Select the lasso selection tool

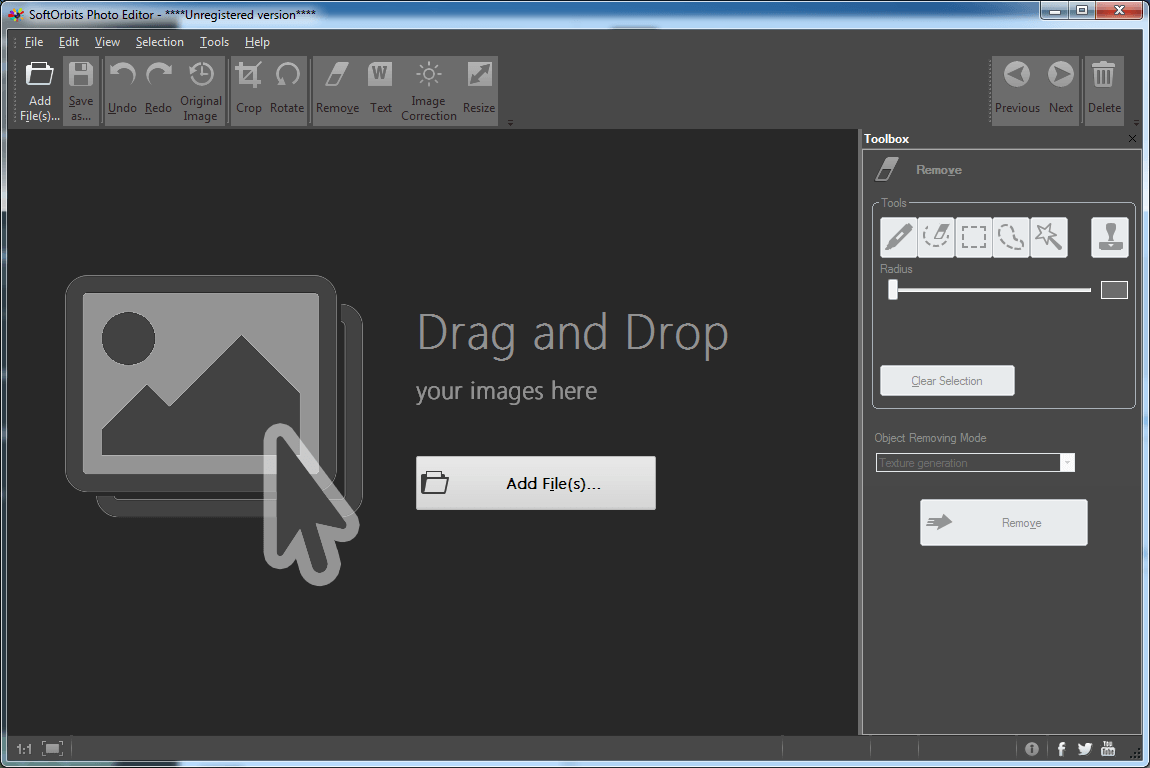coord(1011,237)
